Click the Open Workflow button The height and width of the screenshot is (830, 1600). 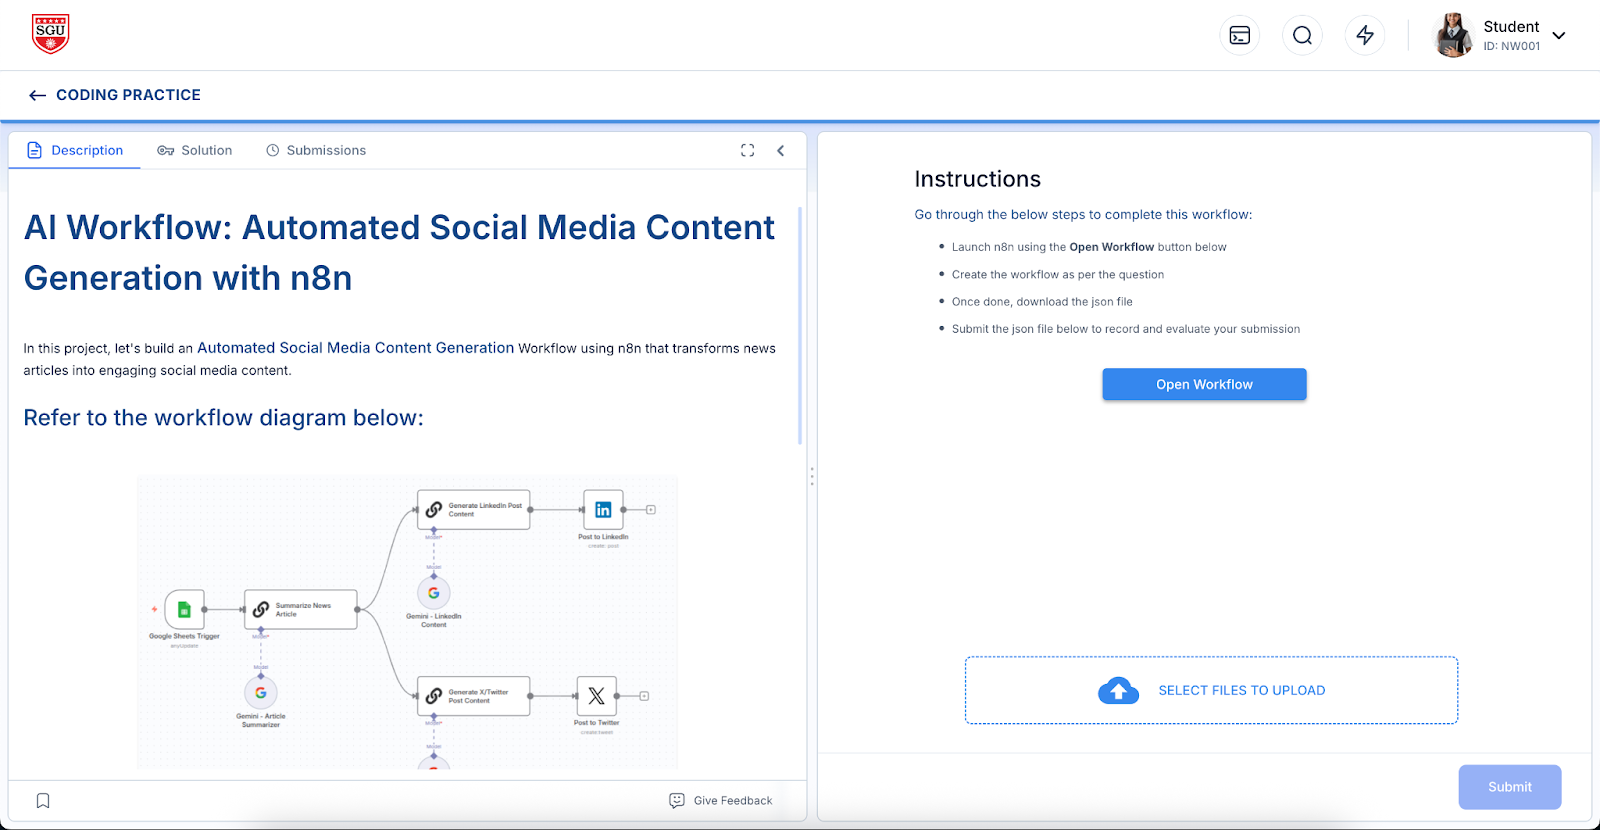(x=1204, y=384)
